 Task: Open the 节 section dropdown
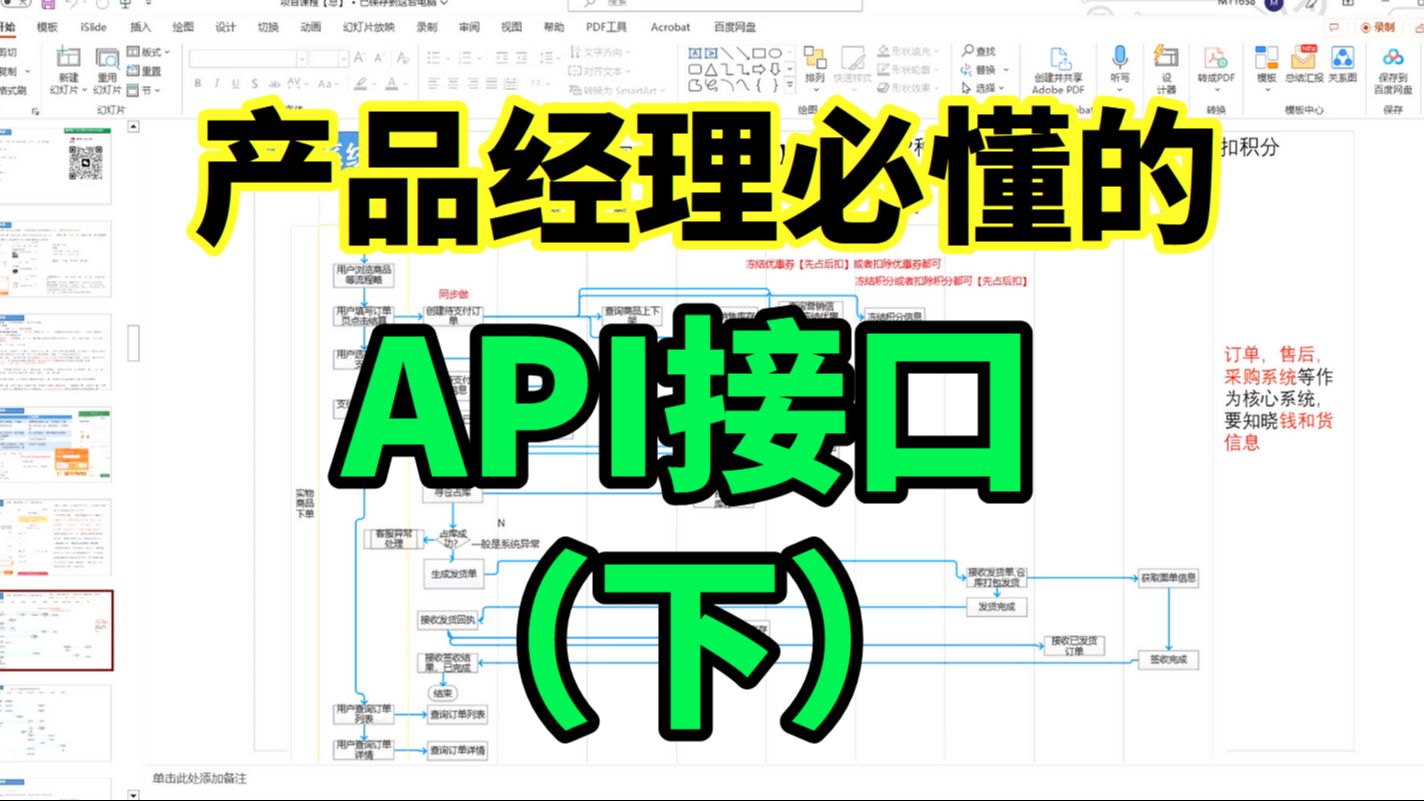[144, 90]
